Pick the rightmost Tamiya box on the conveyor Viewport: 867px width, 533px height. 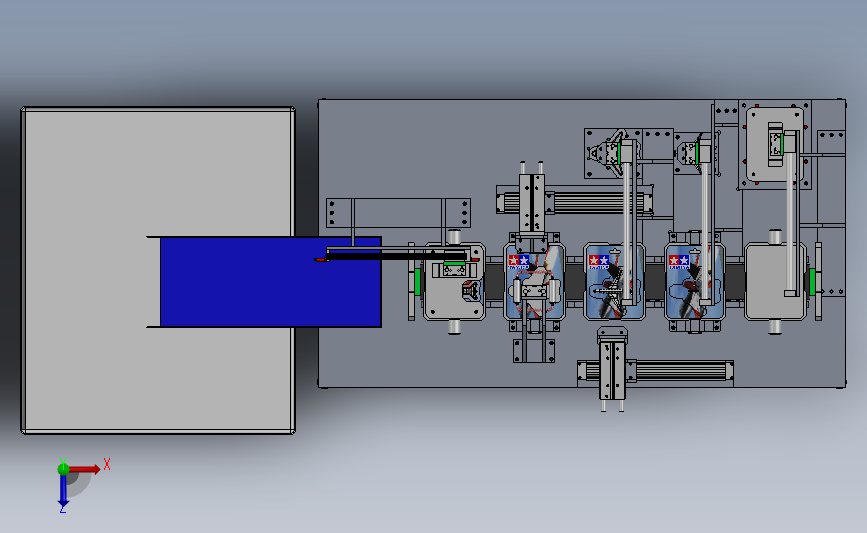coord(694,281)
